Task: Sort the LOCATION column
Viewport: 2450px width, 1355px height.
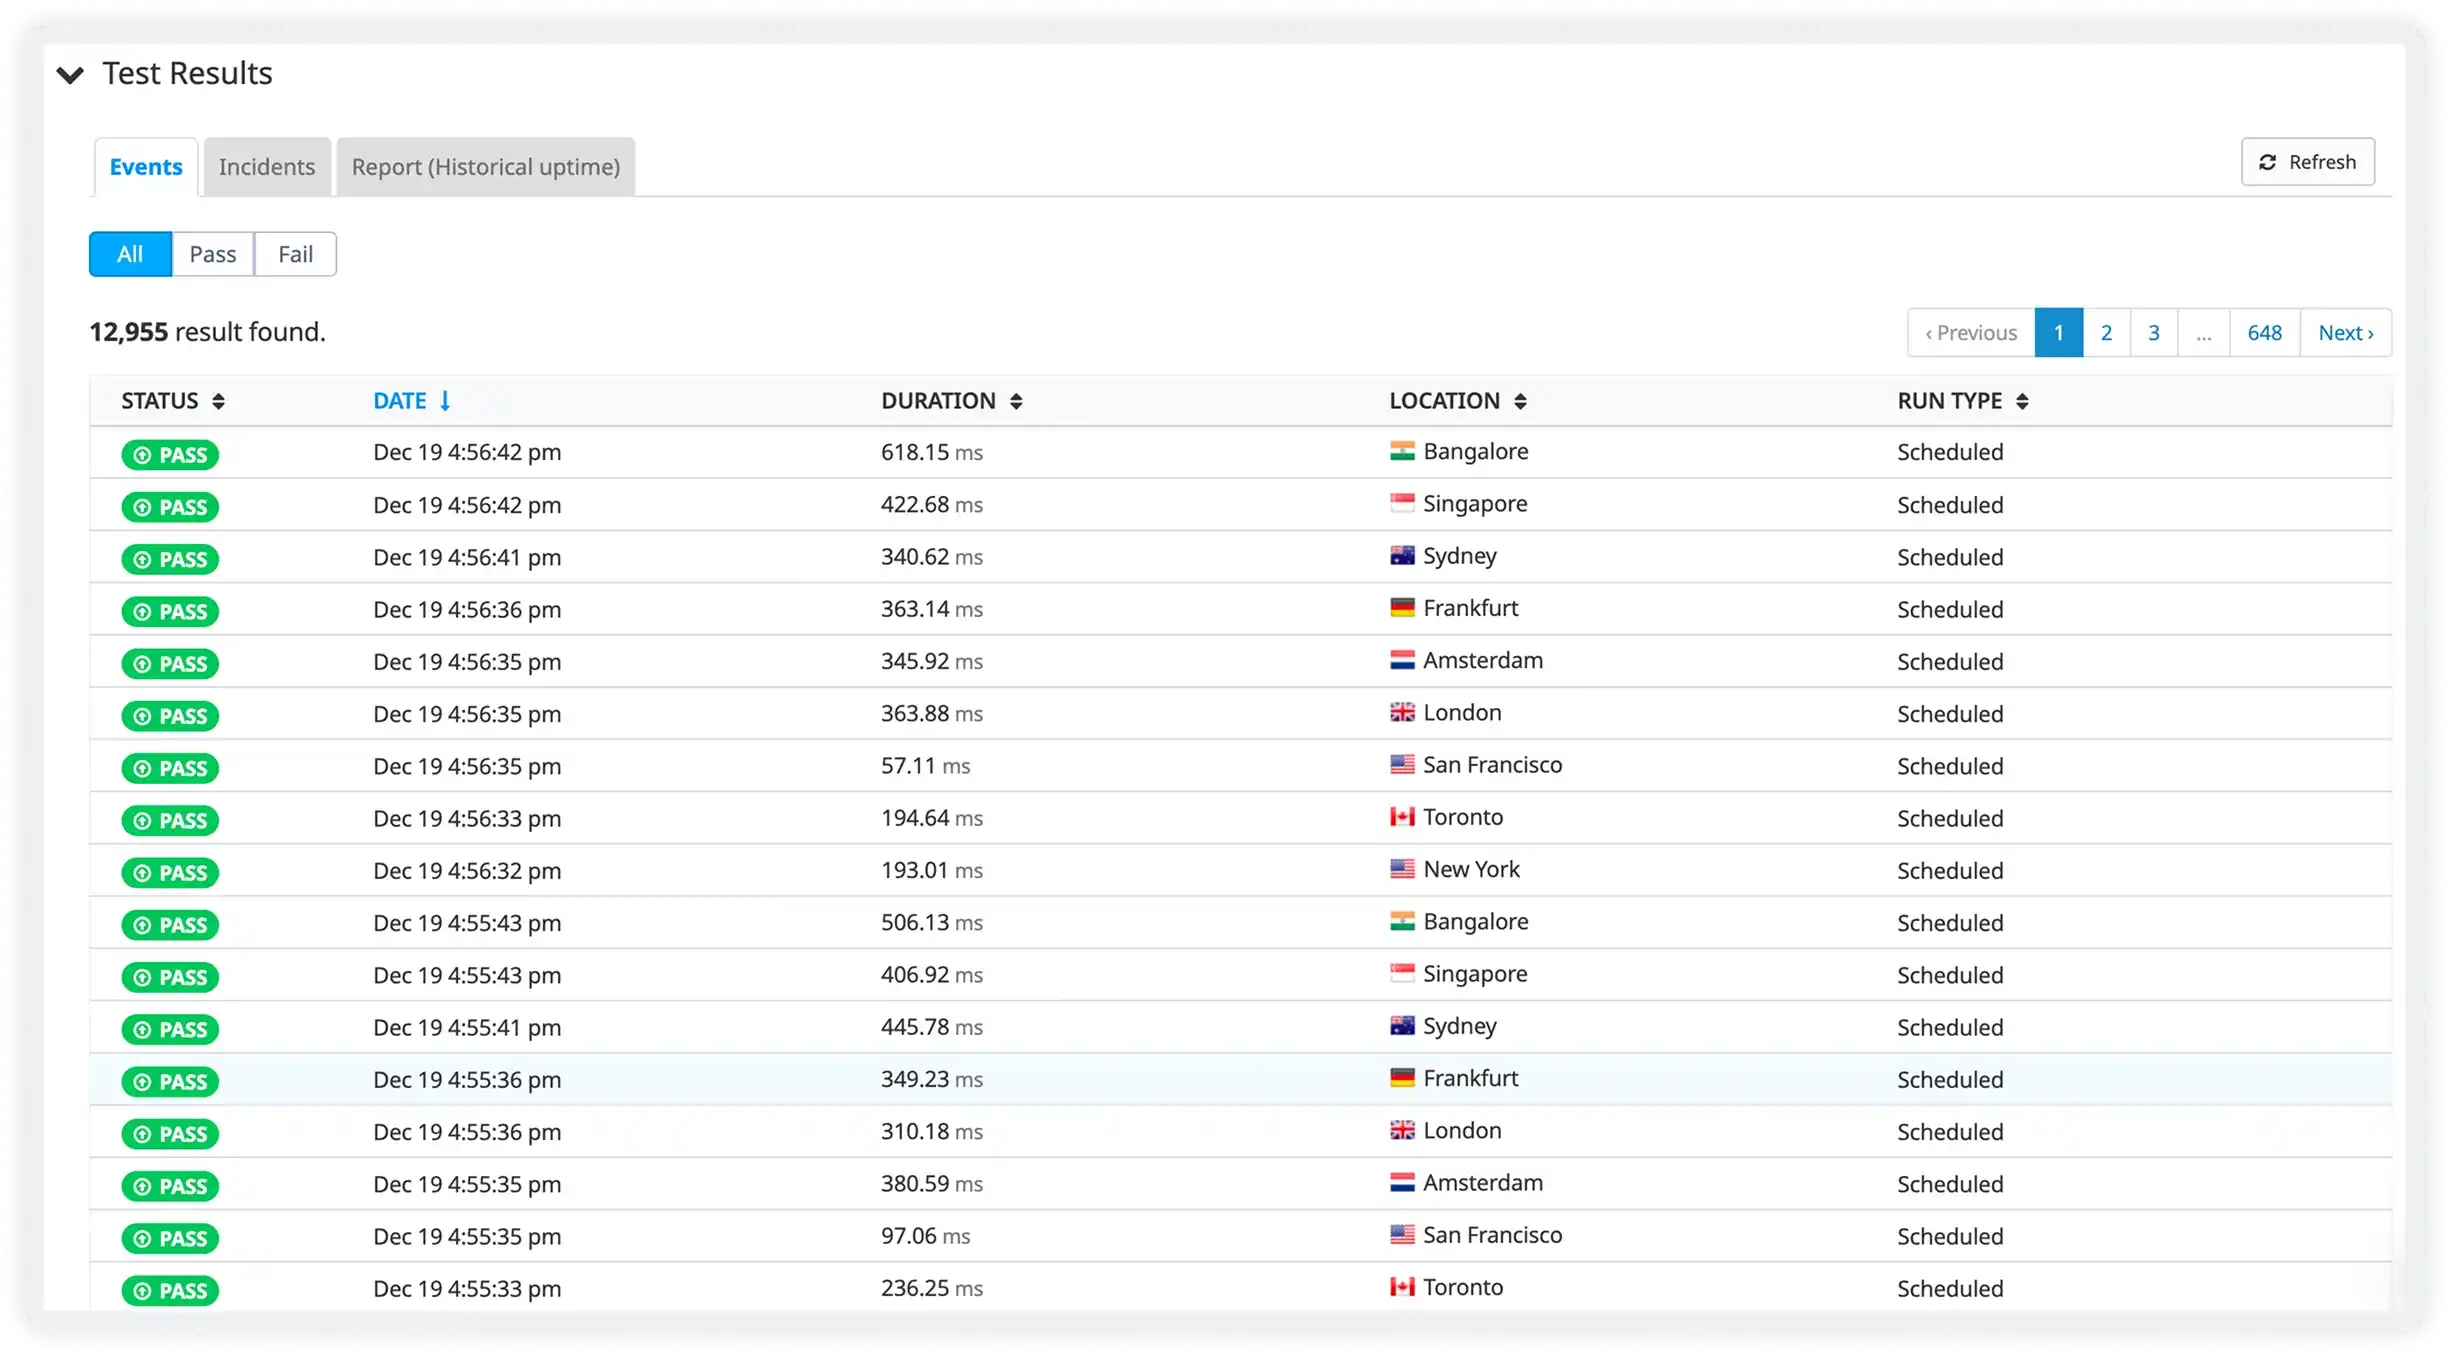Action: [1522, 401]
